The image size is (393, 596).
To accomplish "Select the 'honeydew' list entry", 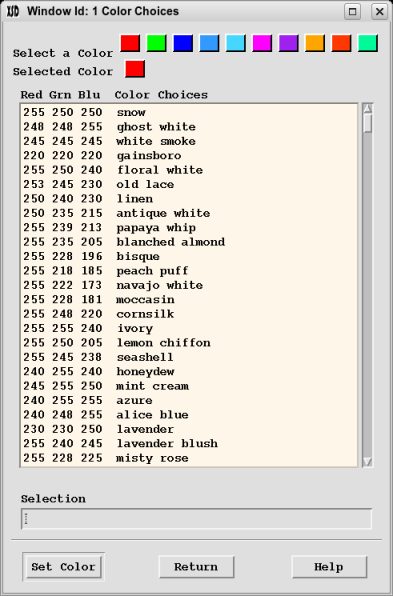I will click(x=189, y=372).
